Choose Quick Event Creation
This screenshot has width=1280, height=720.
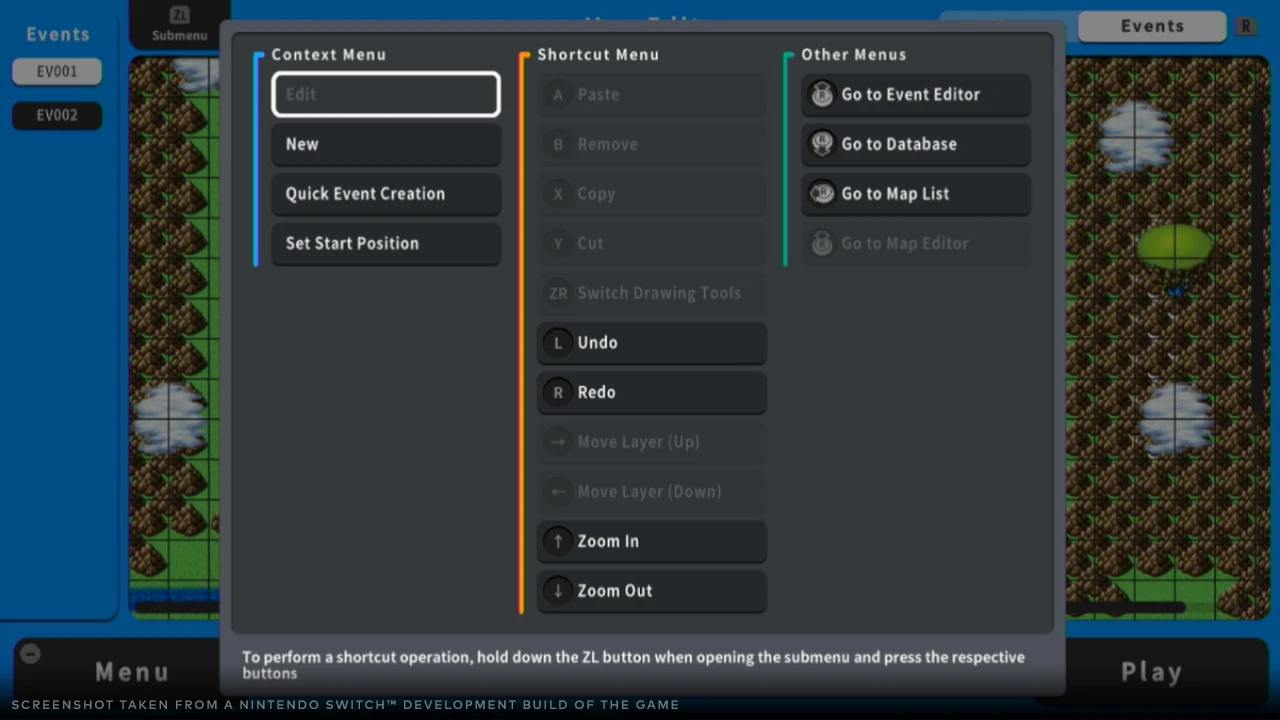(386, 194)
